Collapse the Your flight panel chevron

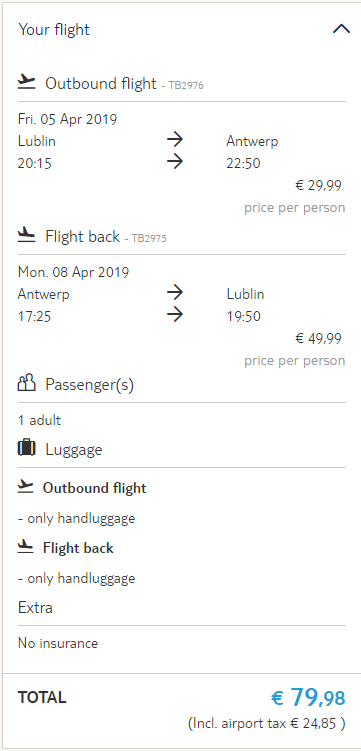[341, 29]
